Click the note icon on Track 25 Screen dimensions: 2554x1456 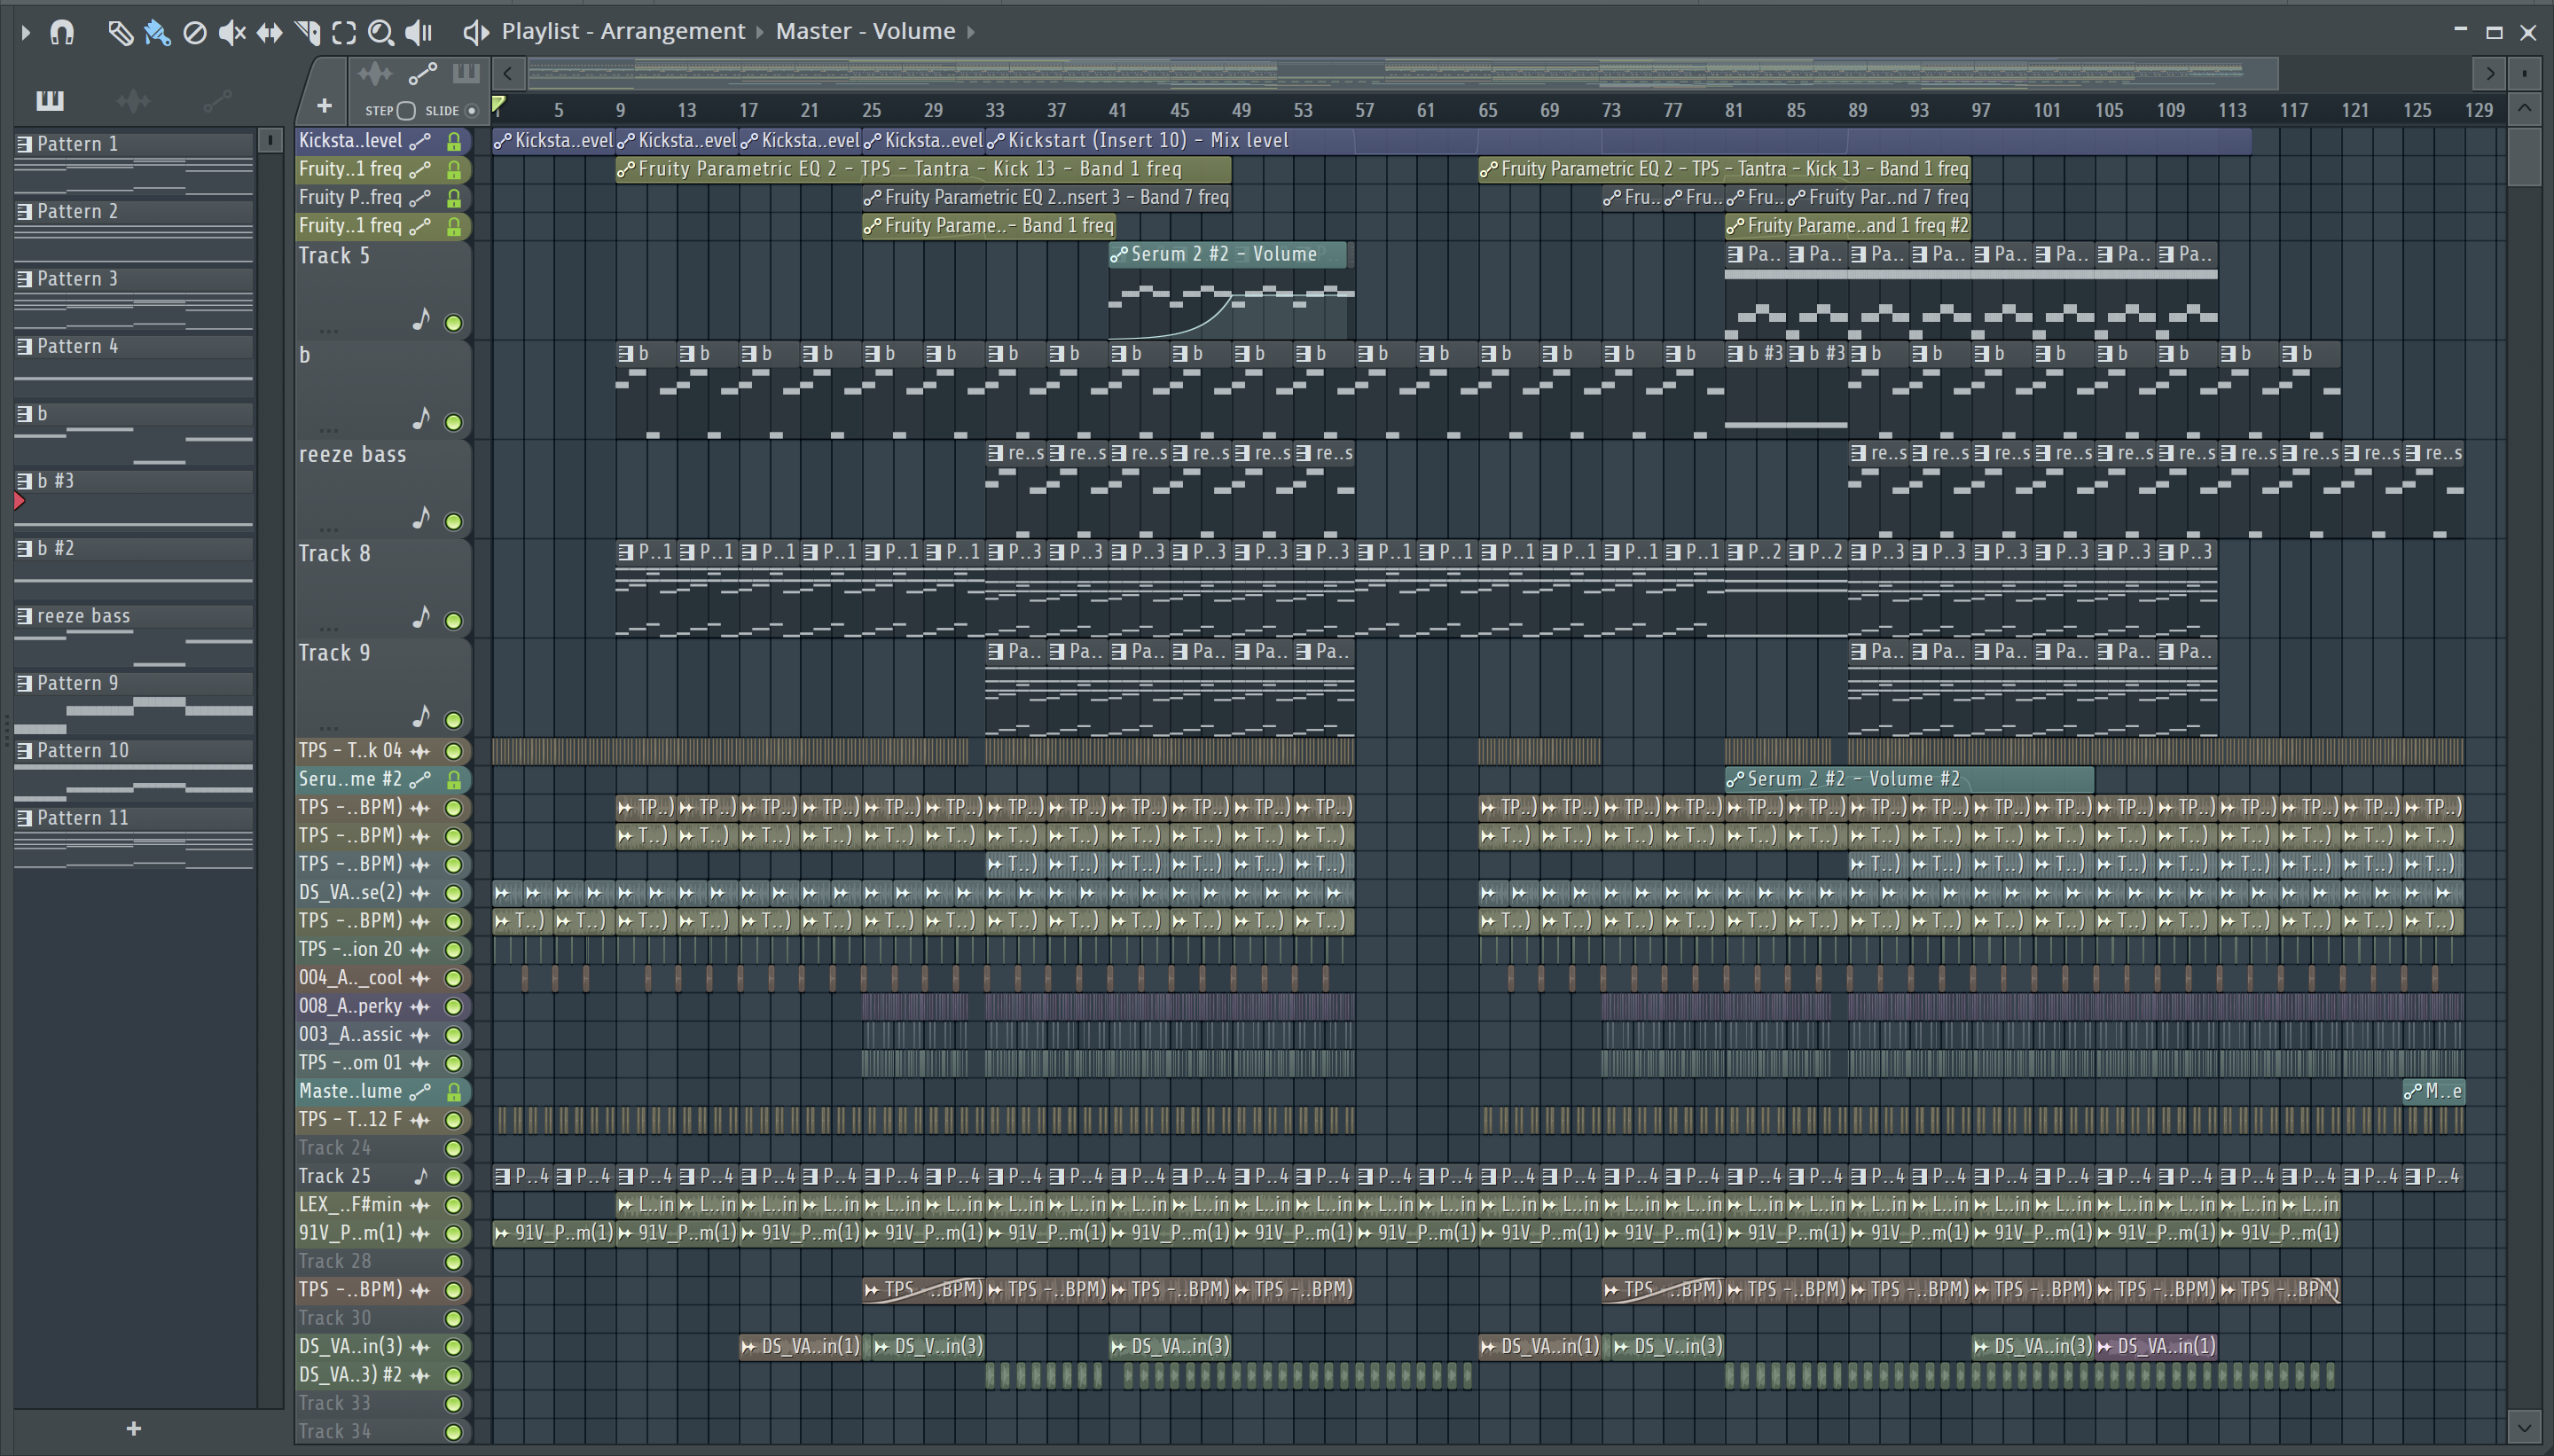(x=422, y=1176)
